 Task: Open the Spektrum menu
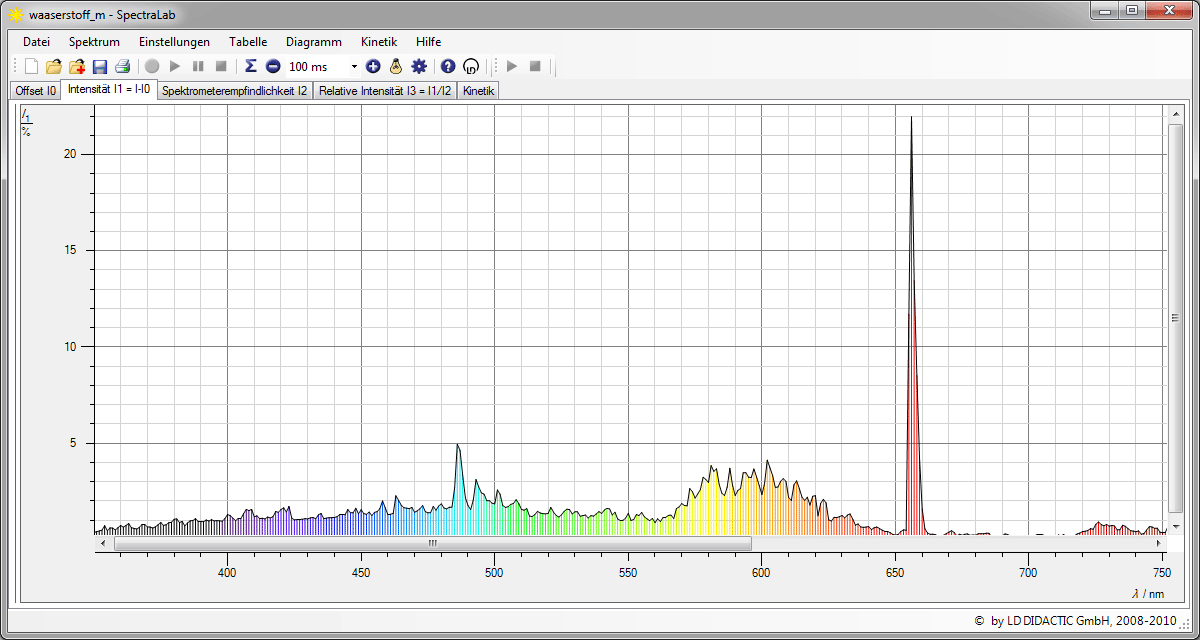click(x=94, y=42)
